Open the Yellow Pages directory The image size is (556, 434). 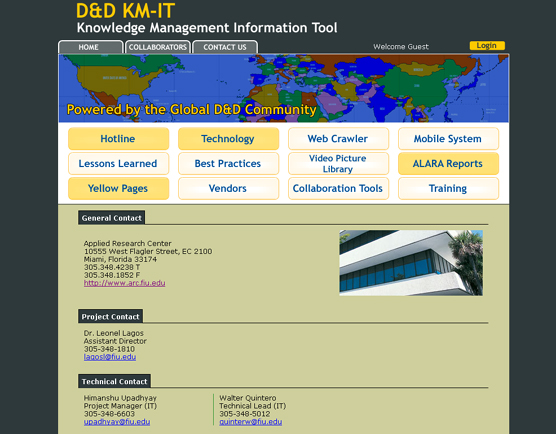pyautogui.click(x=118, y=188)
